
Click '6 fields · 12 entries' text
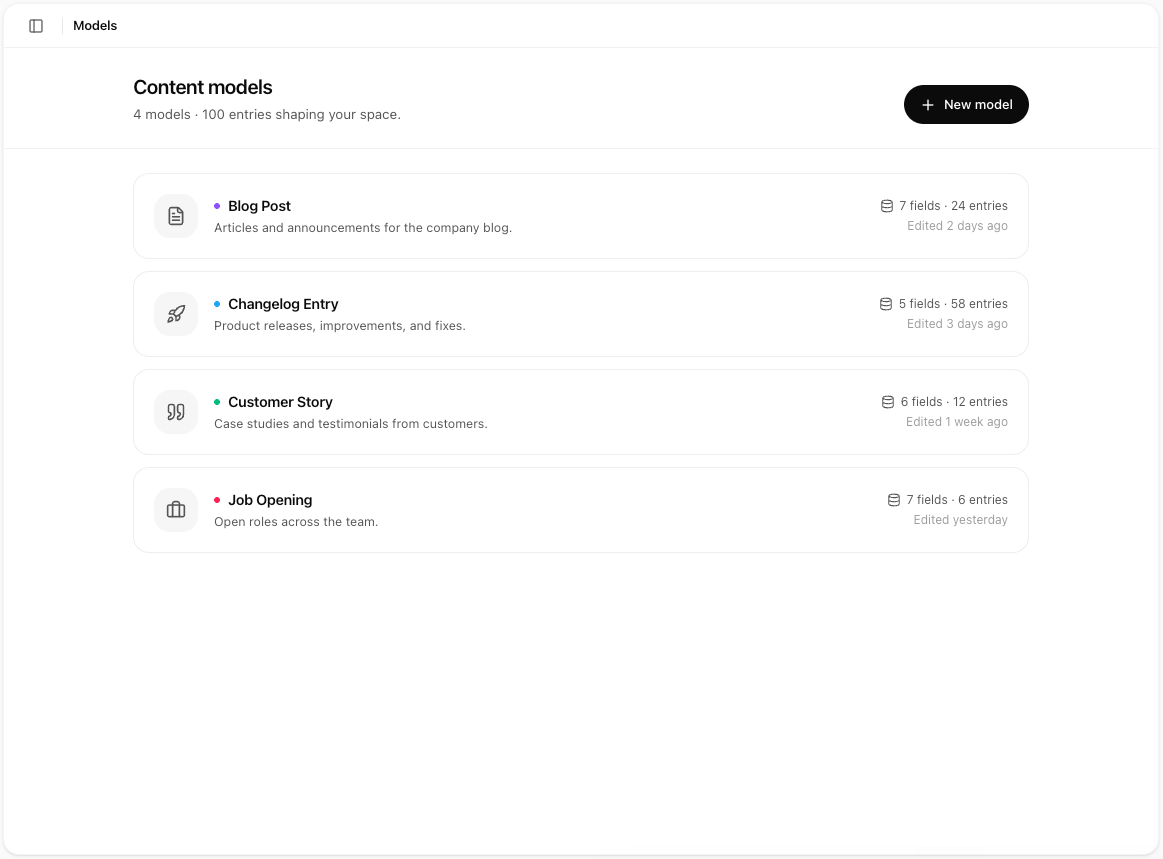pos(954,401)
